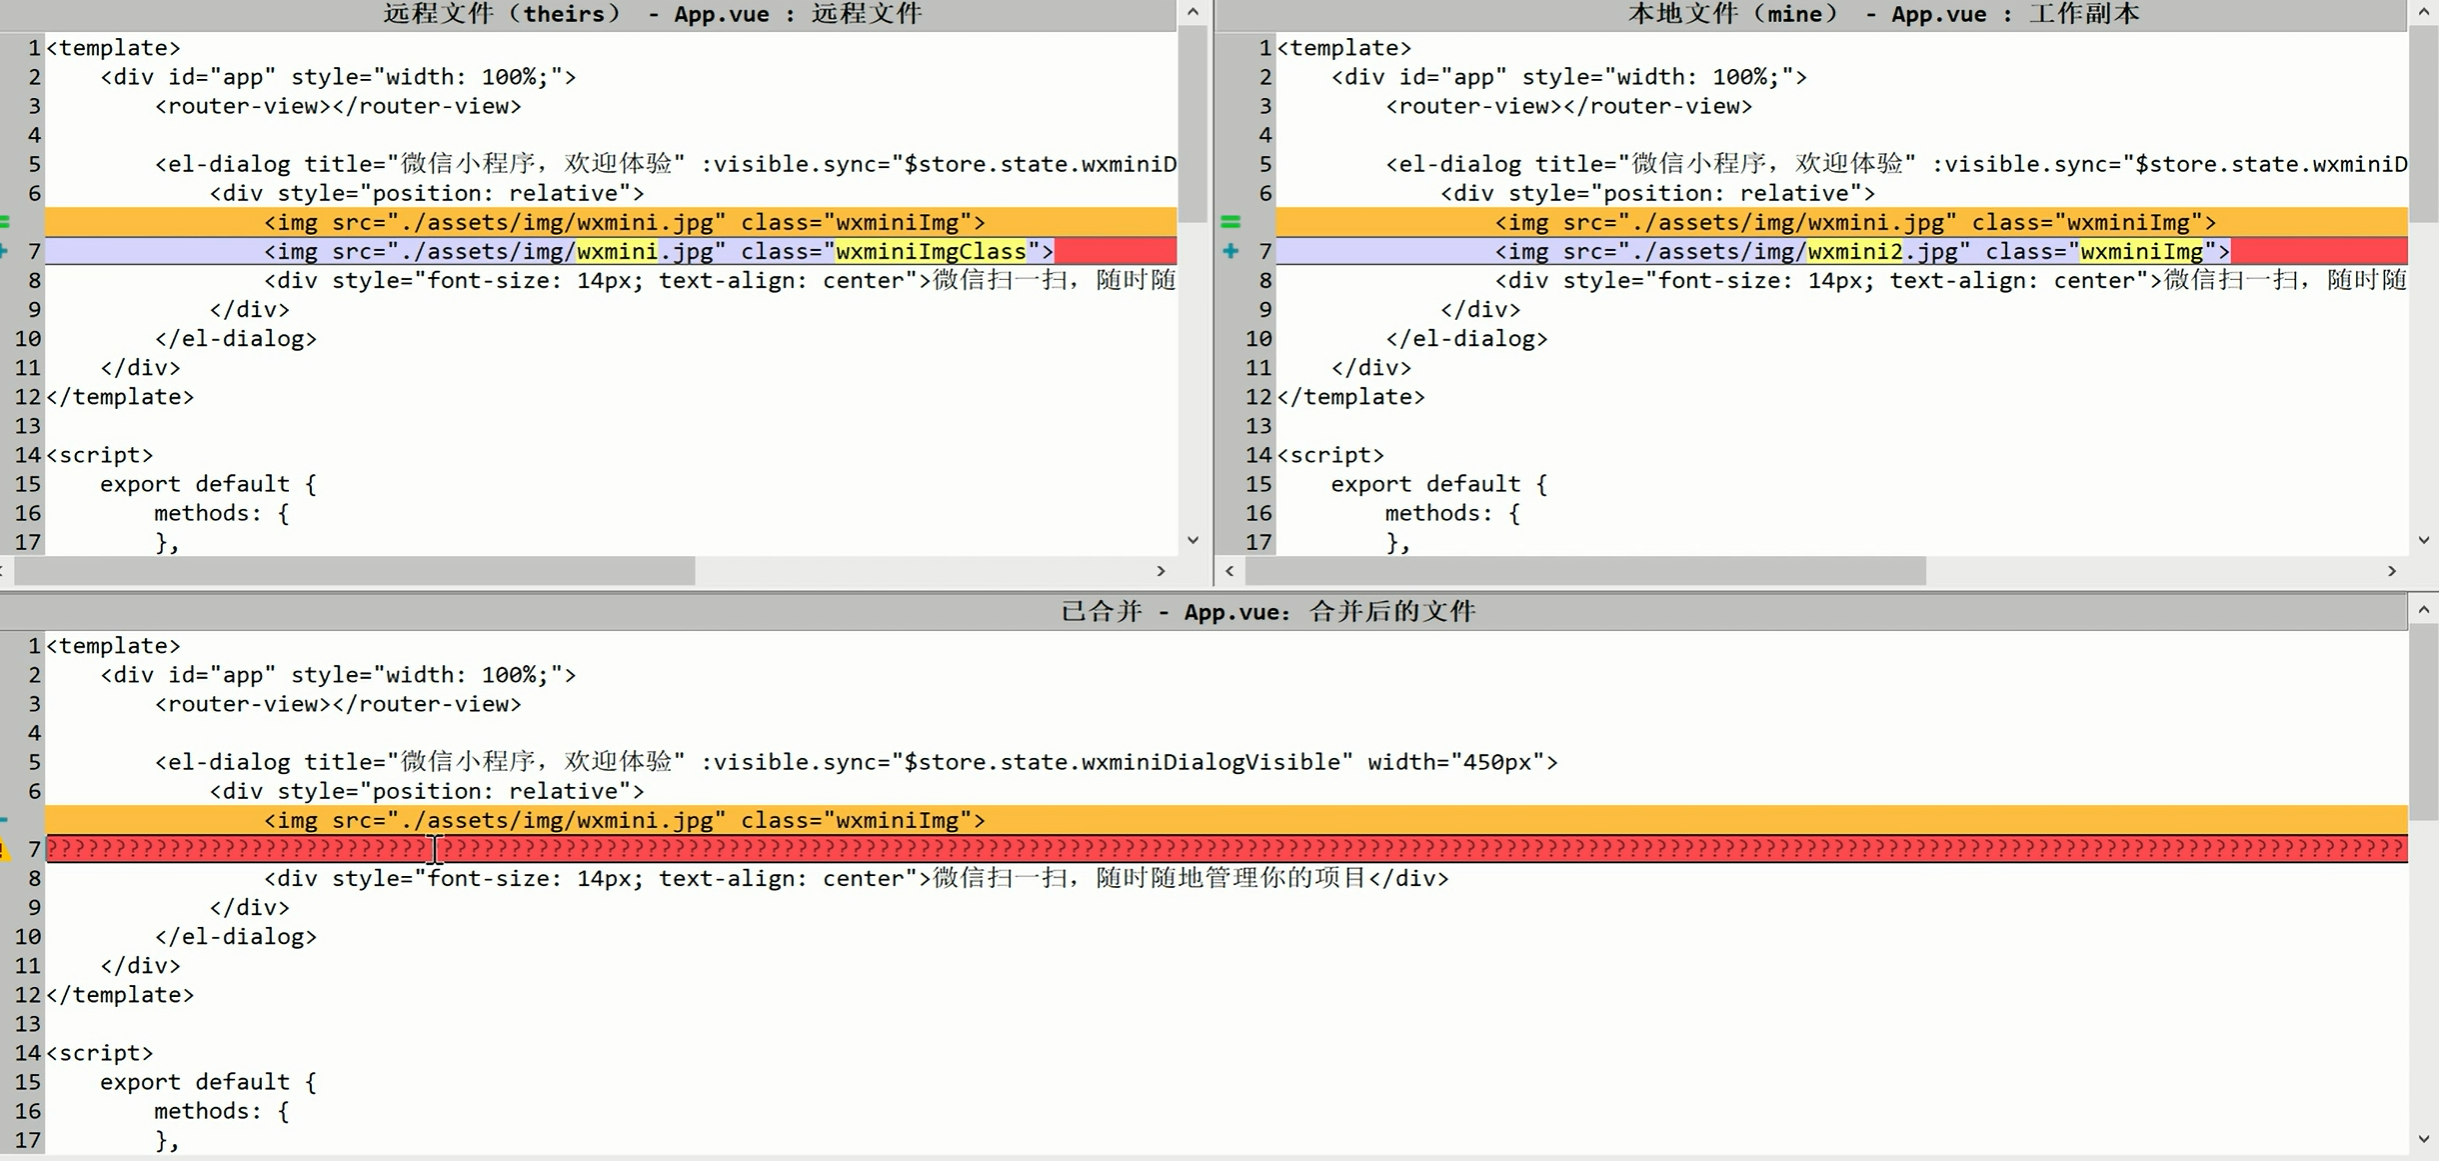Click the conflict warning marker in the merged pane
This screenshot has width=2439, height=1161.
tap(4, 850)
